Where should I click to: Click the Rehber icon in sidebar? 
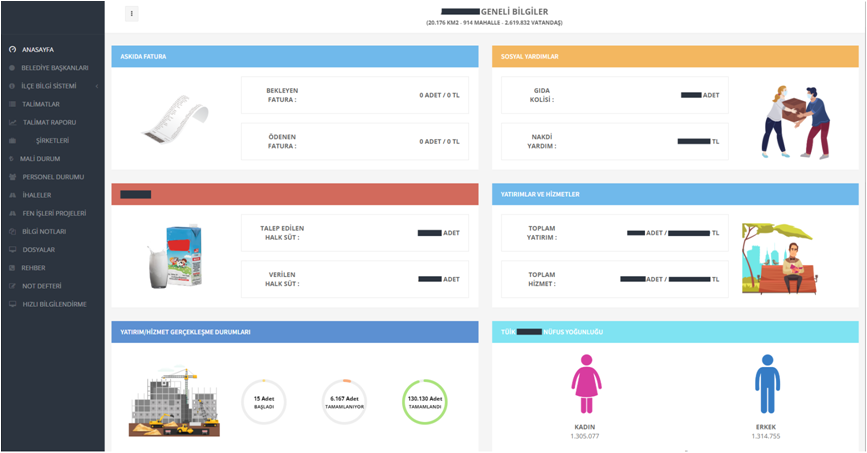coord(12,268)
